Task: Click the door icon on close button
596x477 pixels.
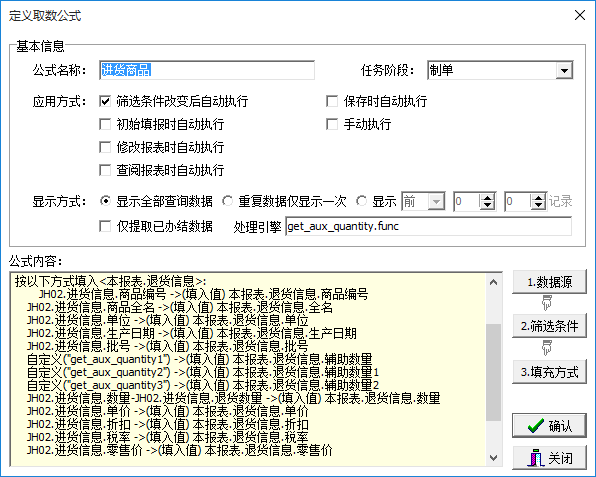Action: tap(536, 458)
